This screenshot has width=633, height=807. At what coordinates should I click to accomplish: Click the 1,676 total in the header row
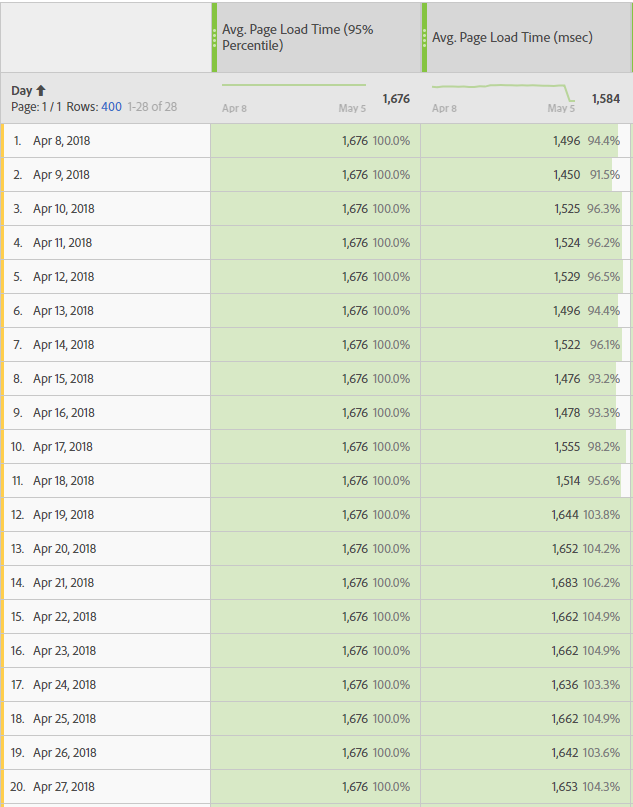396,98
